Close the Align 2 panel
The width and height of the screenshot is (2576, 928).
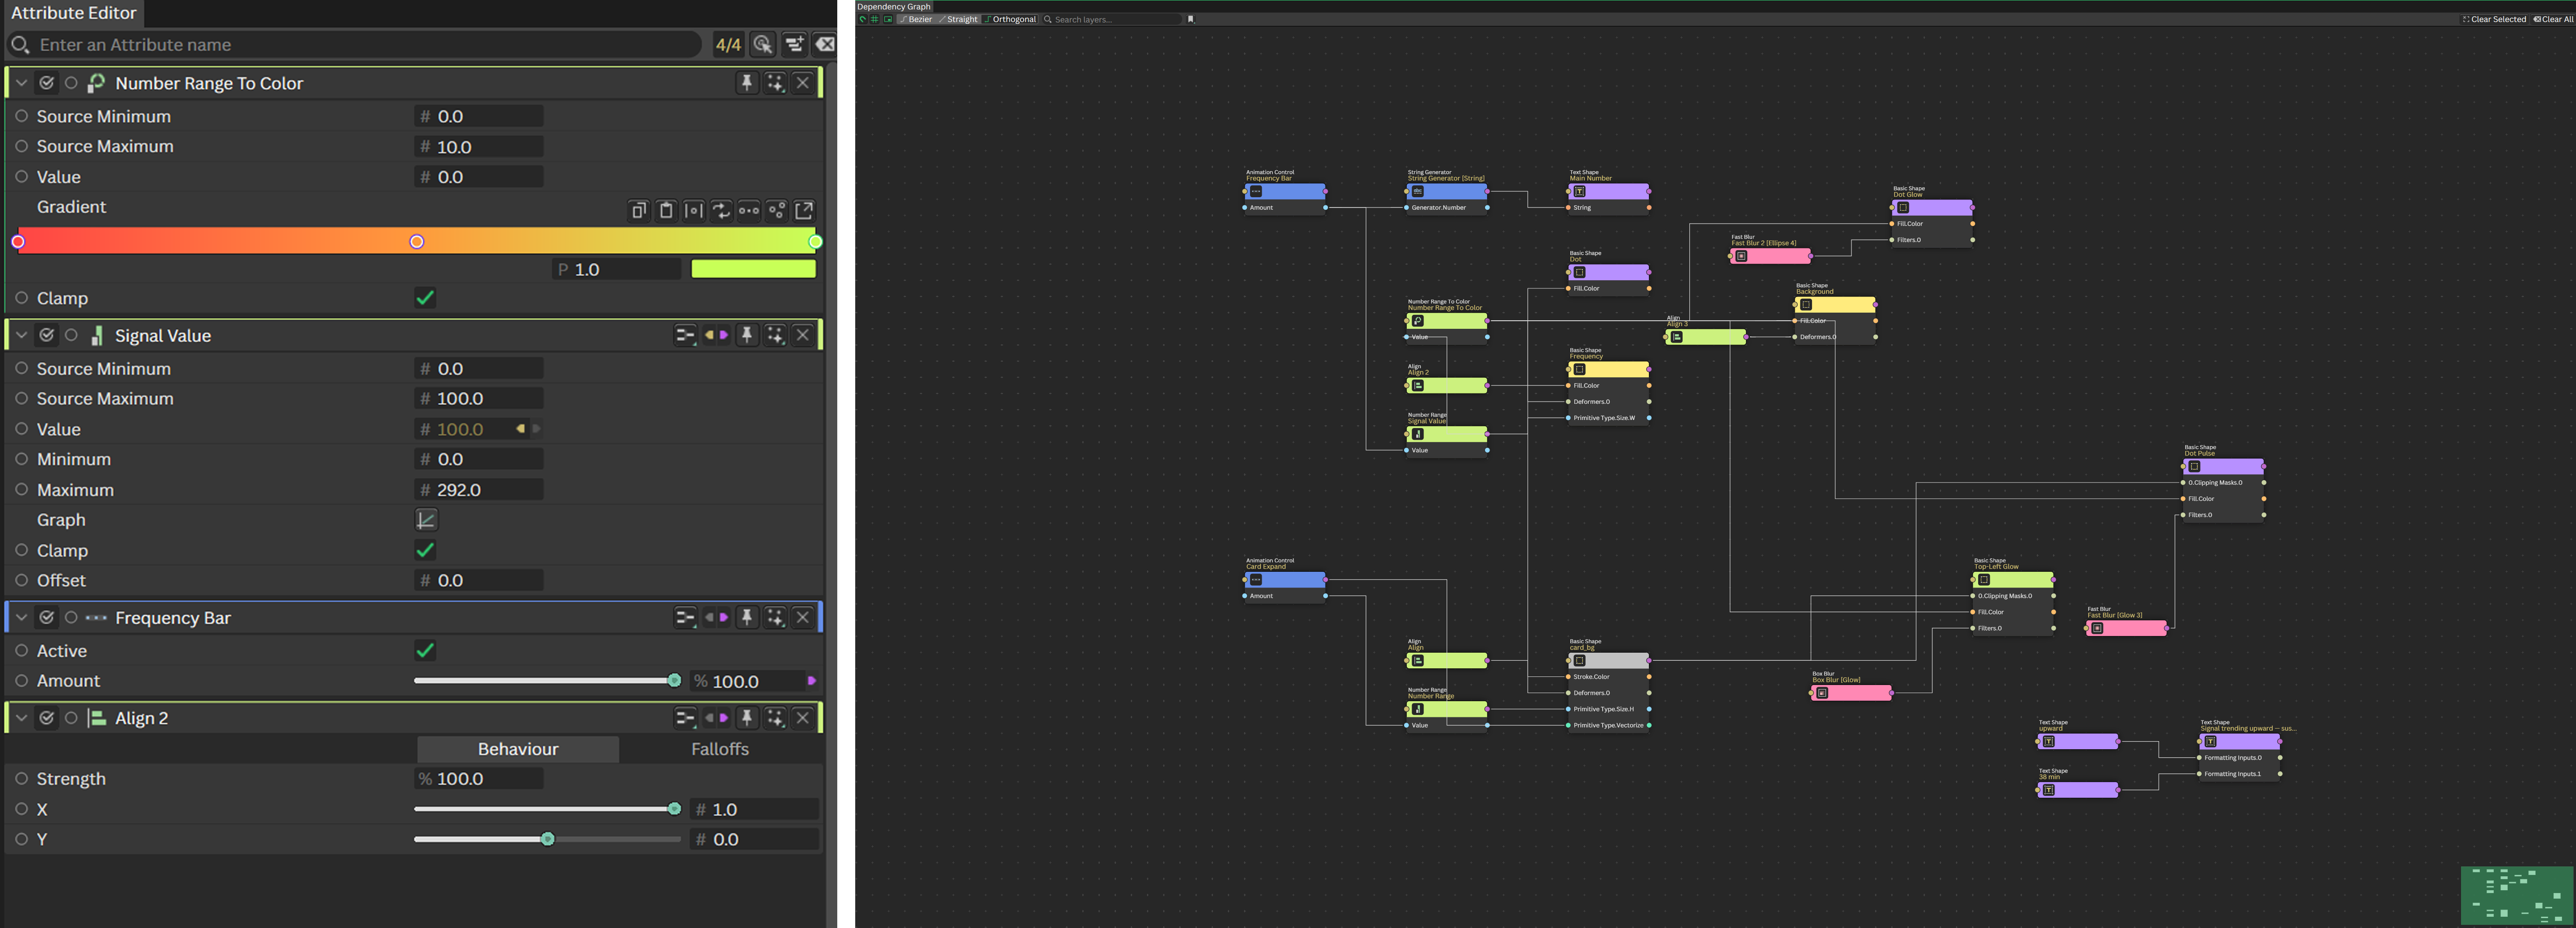pos(803,718)
